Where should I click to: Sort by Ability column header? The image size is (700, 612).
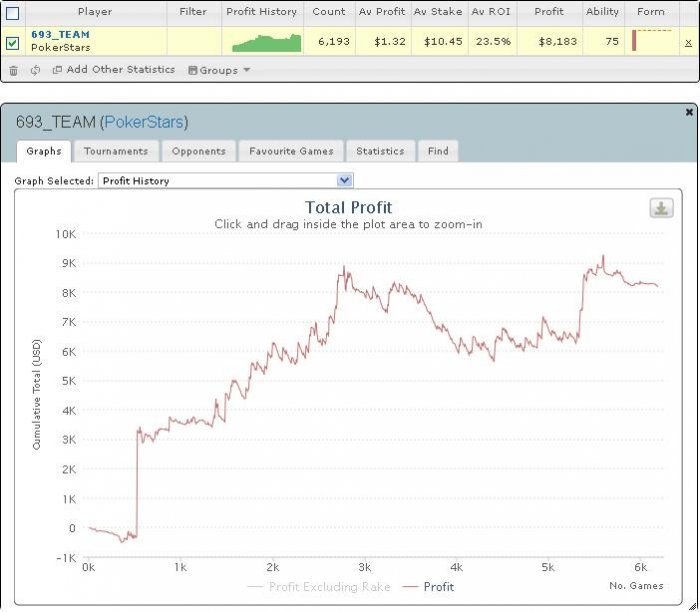(602, 12)
